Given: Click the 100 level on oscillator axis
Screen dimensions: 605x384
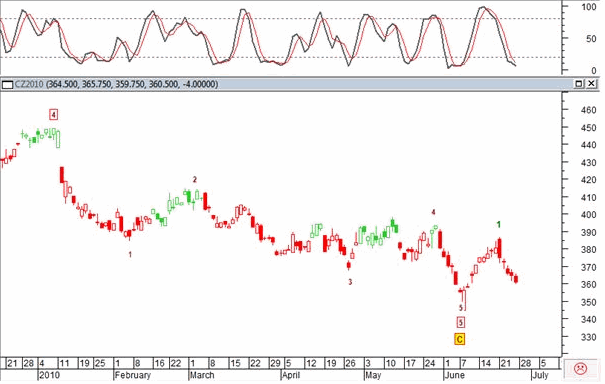Looking at the screenshot, I should tap(589, 7).
